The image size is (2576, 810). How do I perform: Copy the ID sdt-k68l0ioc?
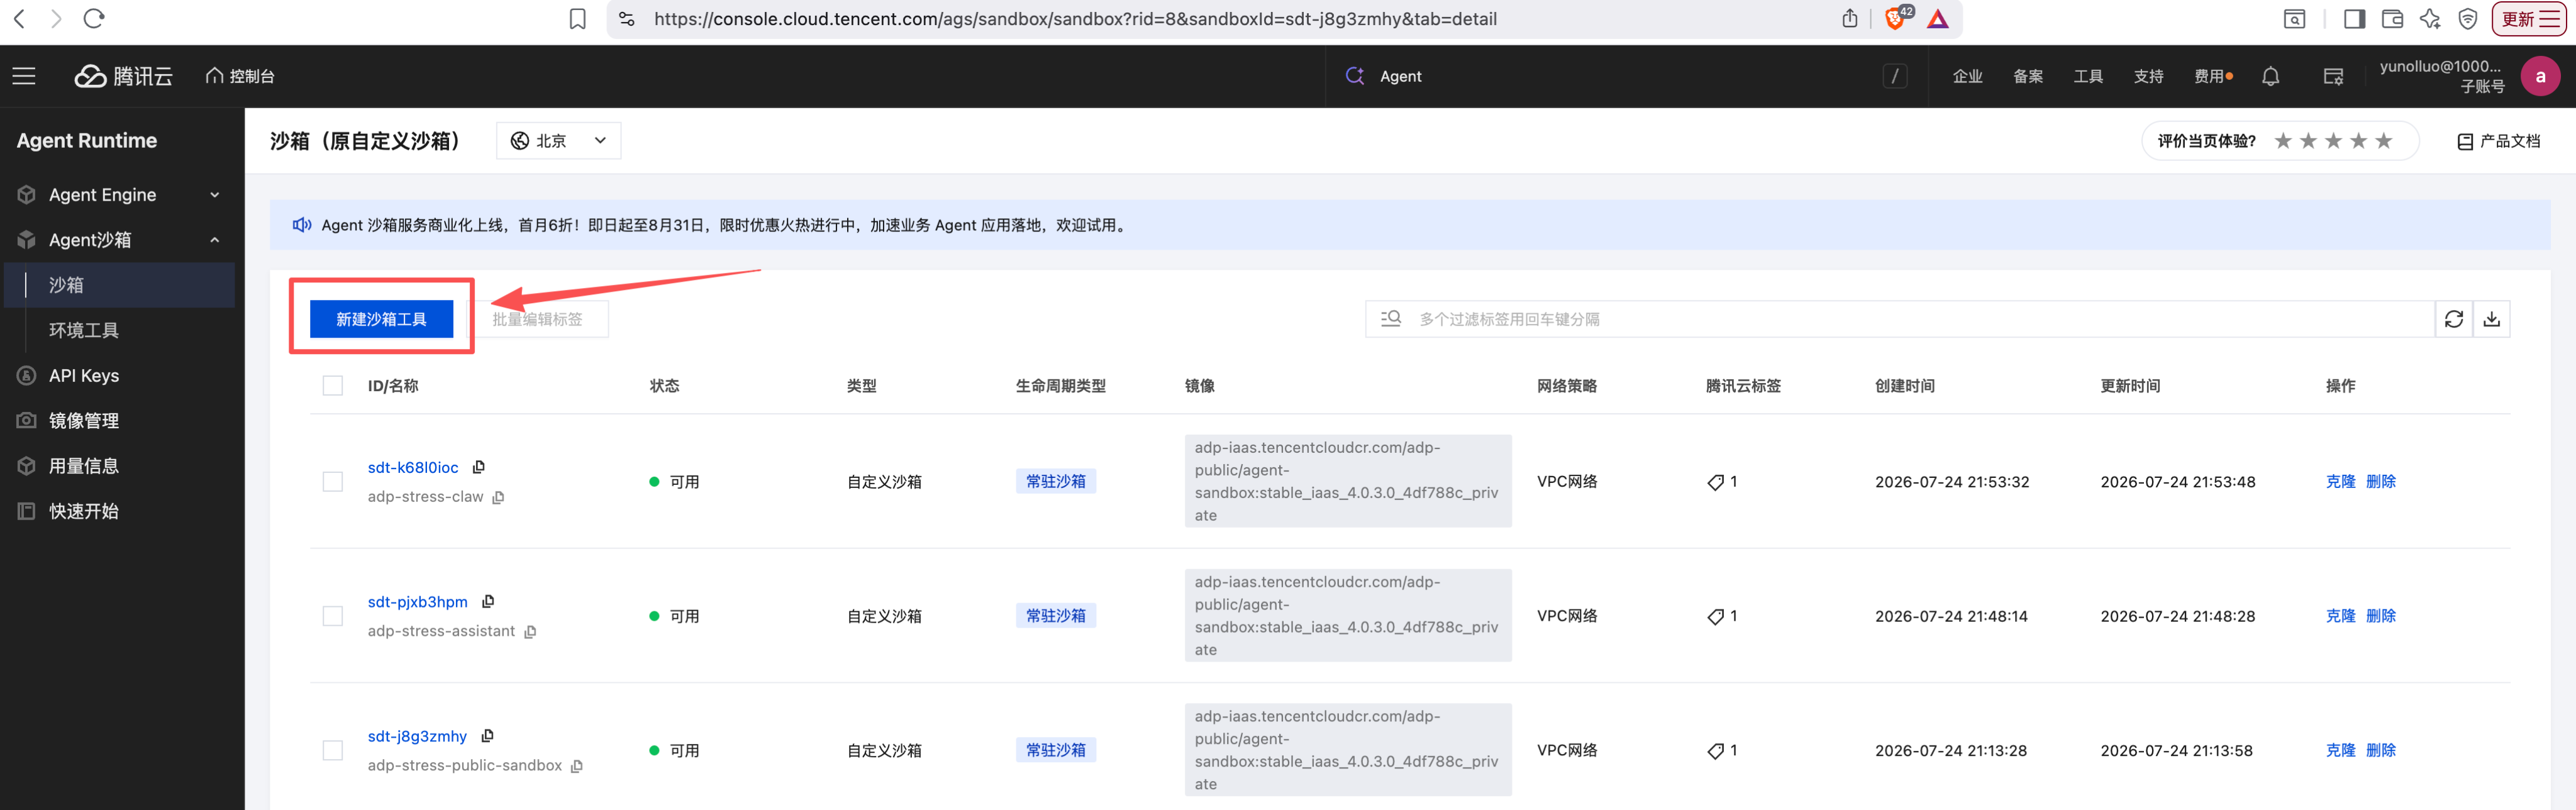pyautogui.click(x=479, y=467)
